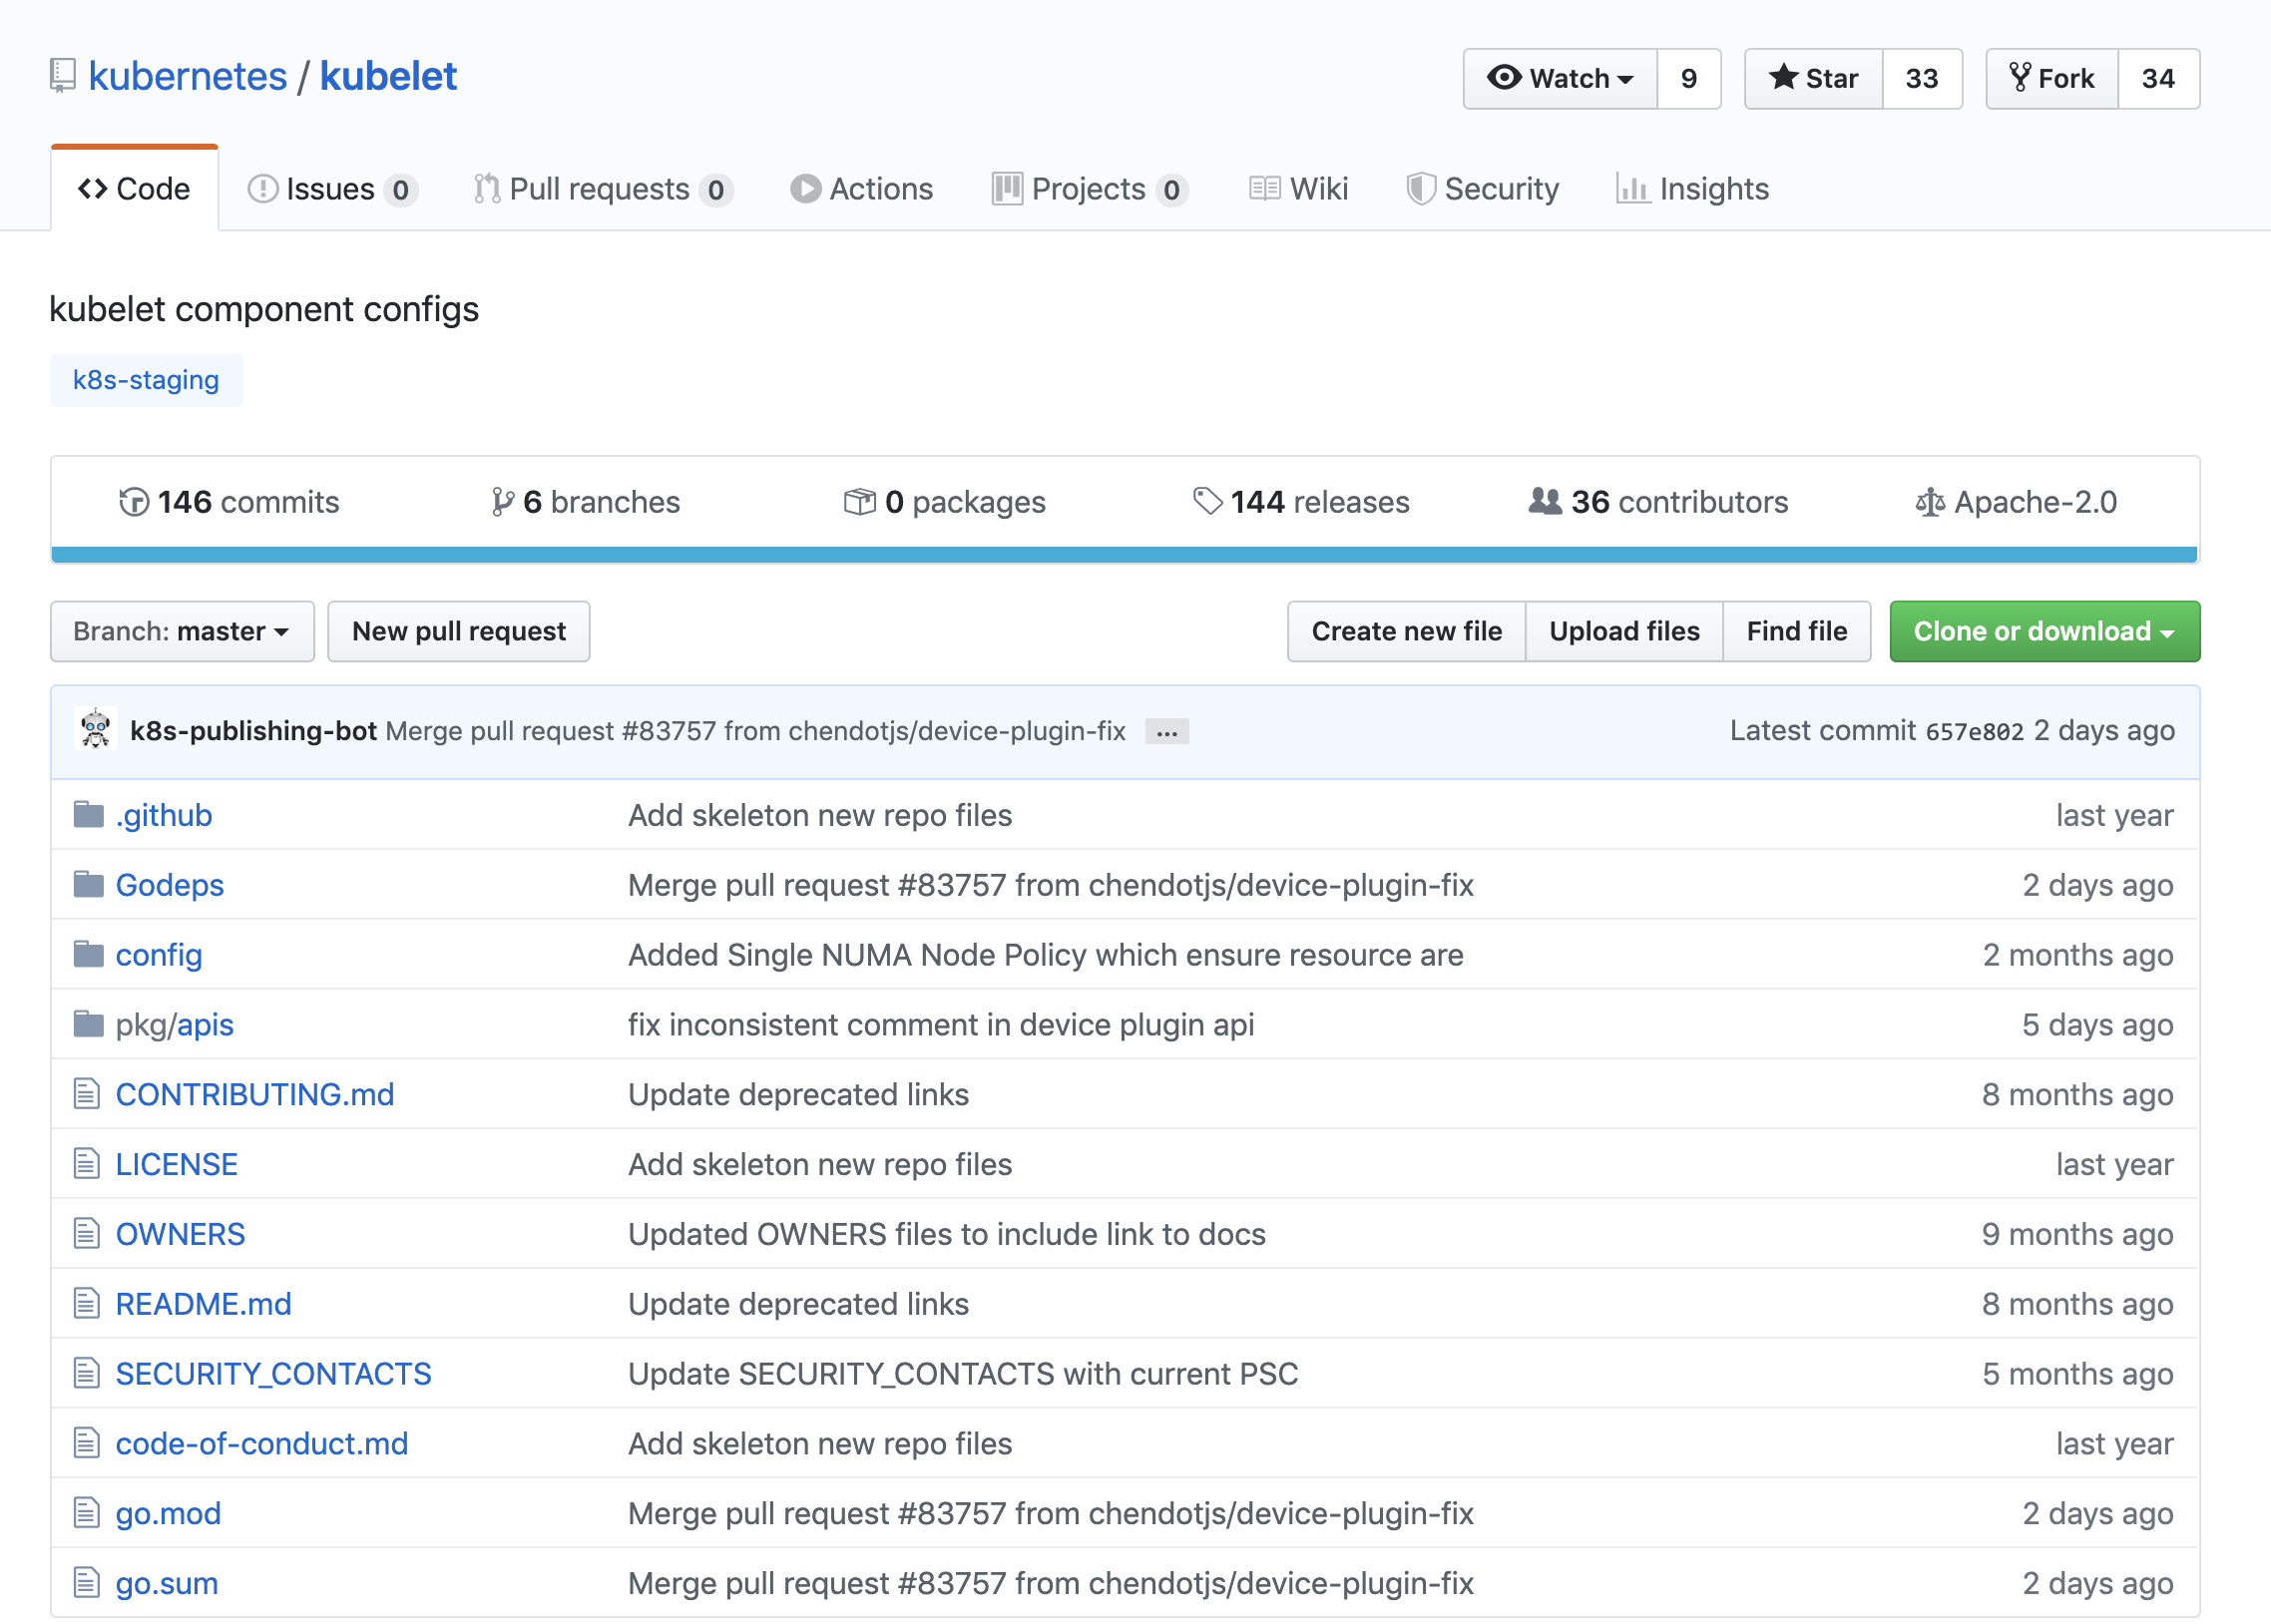The image size is (2271, 1624).
Task: Click the Apache-2.0 license scale icon
Action: click(1929, 501)
